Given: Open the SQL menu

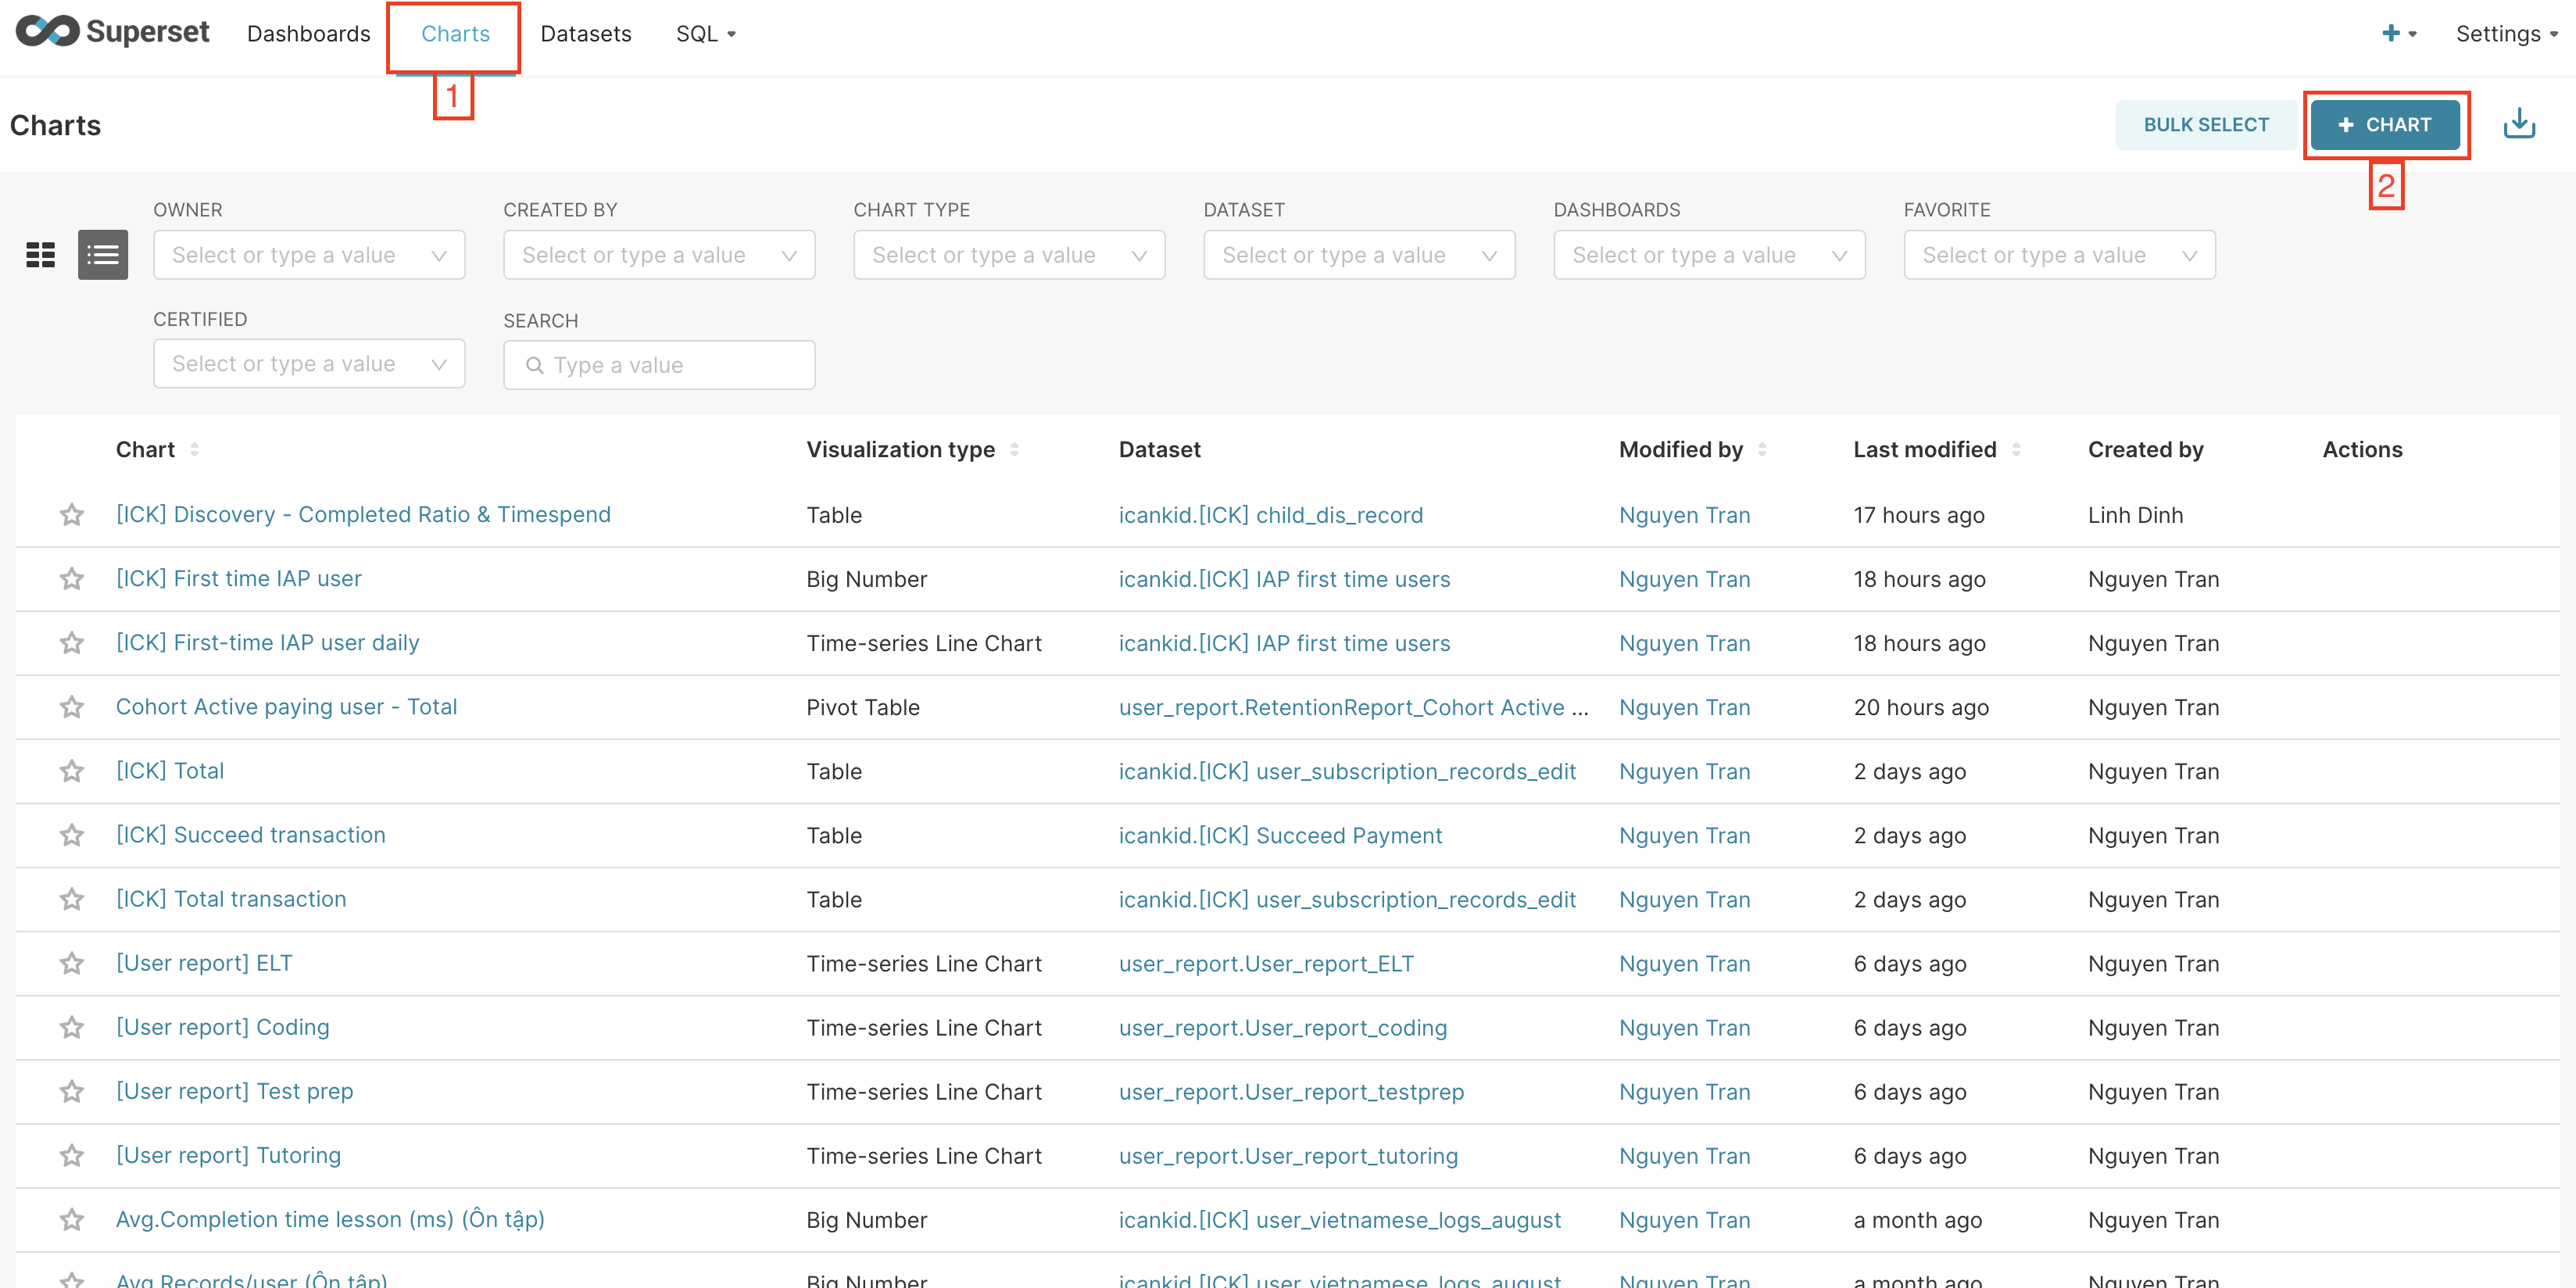Looking at the screenshot, I should coord(705,34).
